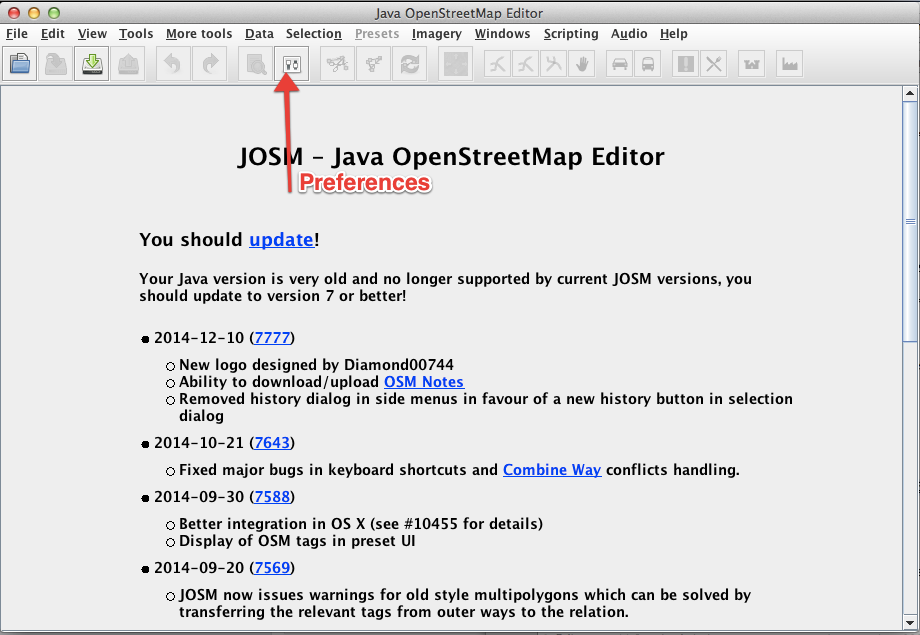Click the green arrow Download data icon
Image resolution: width=920 pixels, height=635 pixels.
[x=92, y=63]
